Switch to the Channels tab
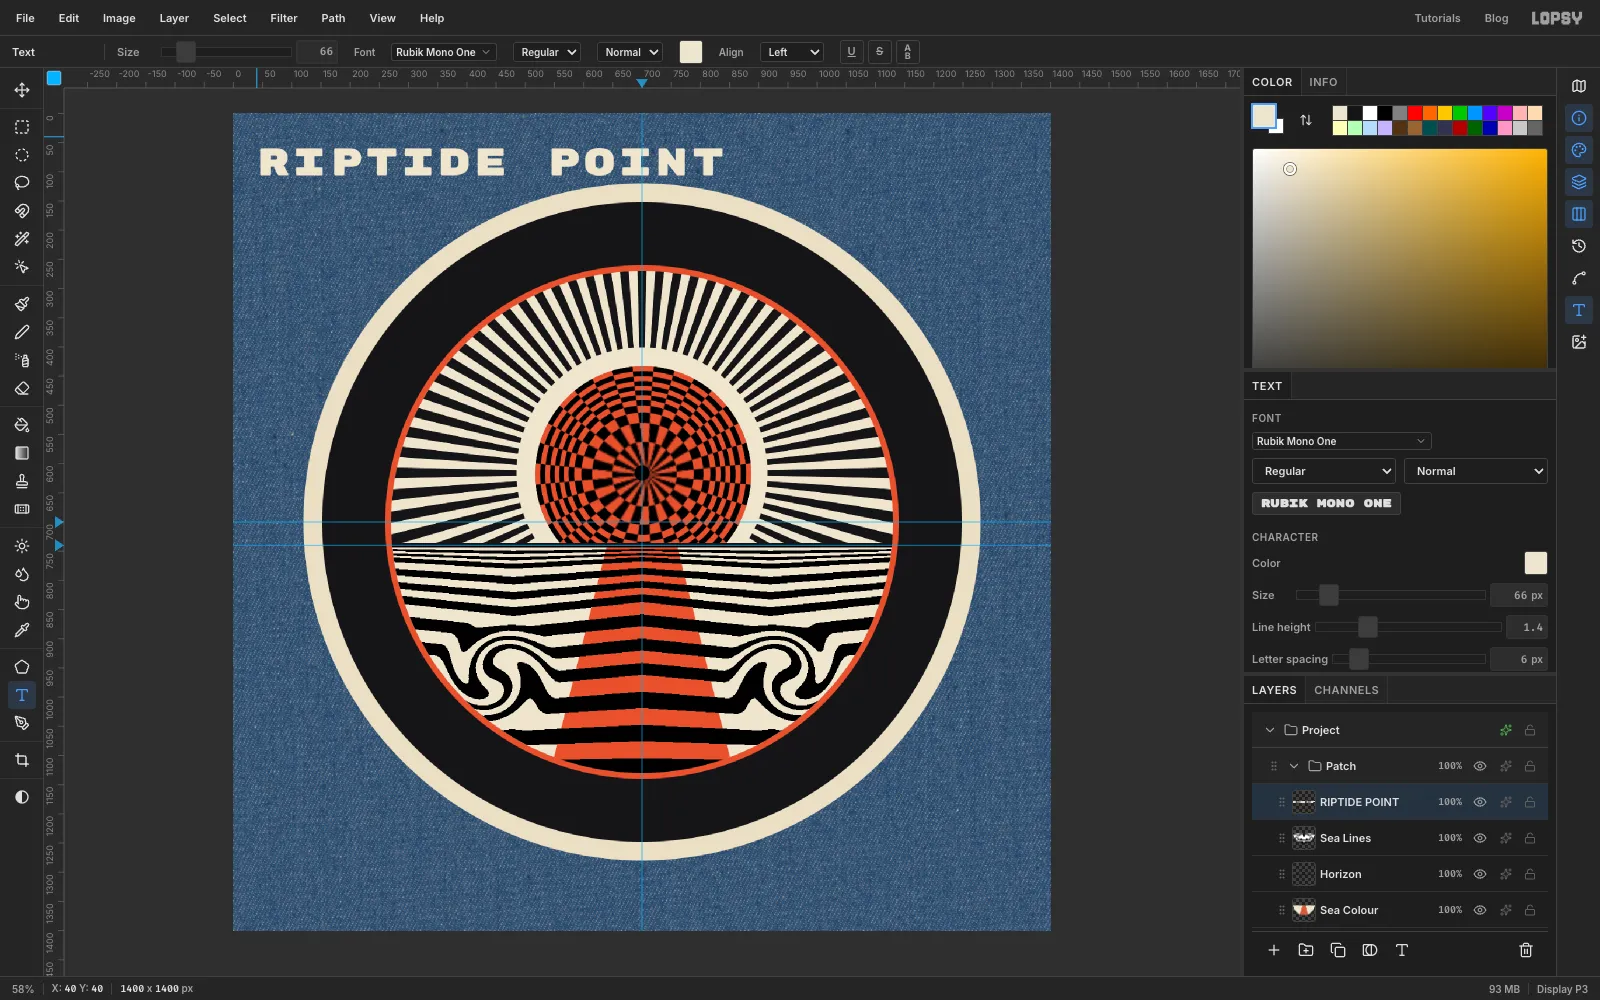The height and width of the screenshot is (1000, 1600). pyautogui.click(x=1346, y=690)
